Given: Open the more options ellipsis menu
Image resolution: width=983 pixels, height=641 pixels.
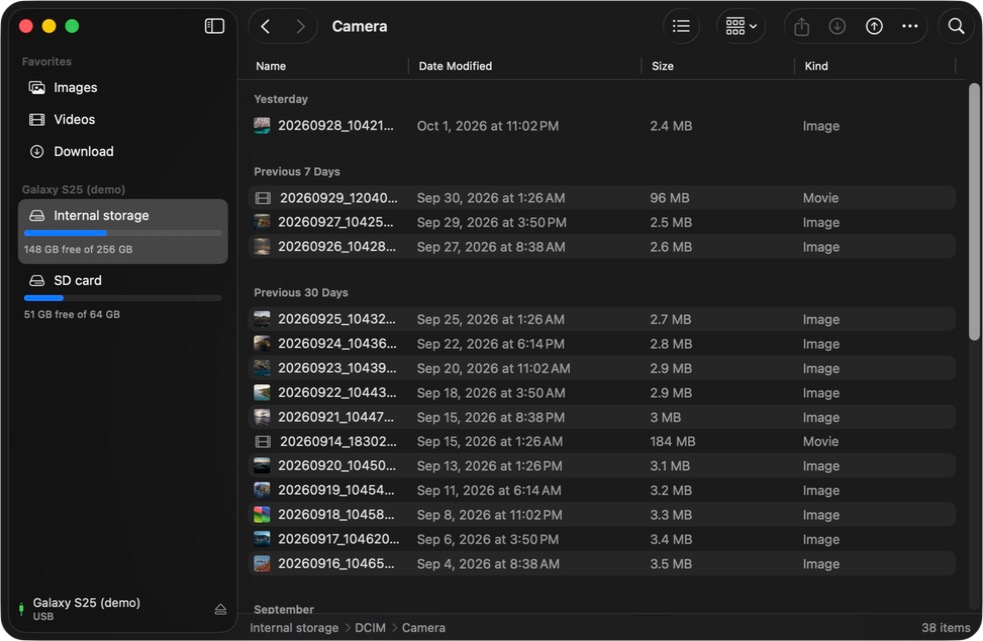Looking at the screenshot, I should click(x=910, y=26).
